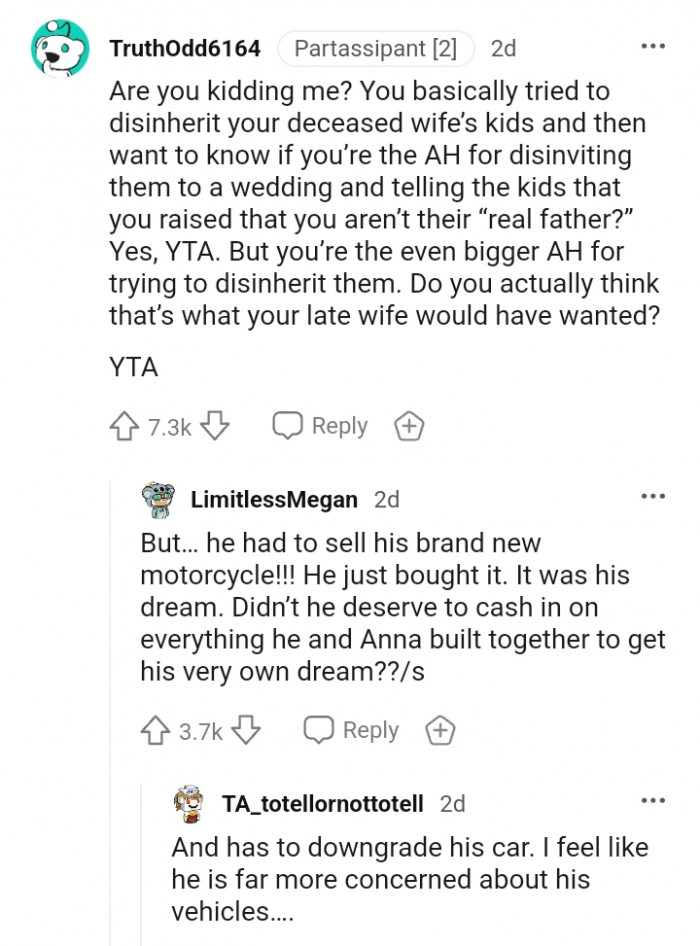
Task: Open TruthOdd6164's avatar profile
Action: pos(61,47)
